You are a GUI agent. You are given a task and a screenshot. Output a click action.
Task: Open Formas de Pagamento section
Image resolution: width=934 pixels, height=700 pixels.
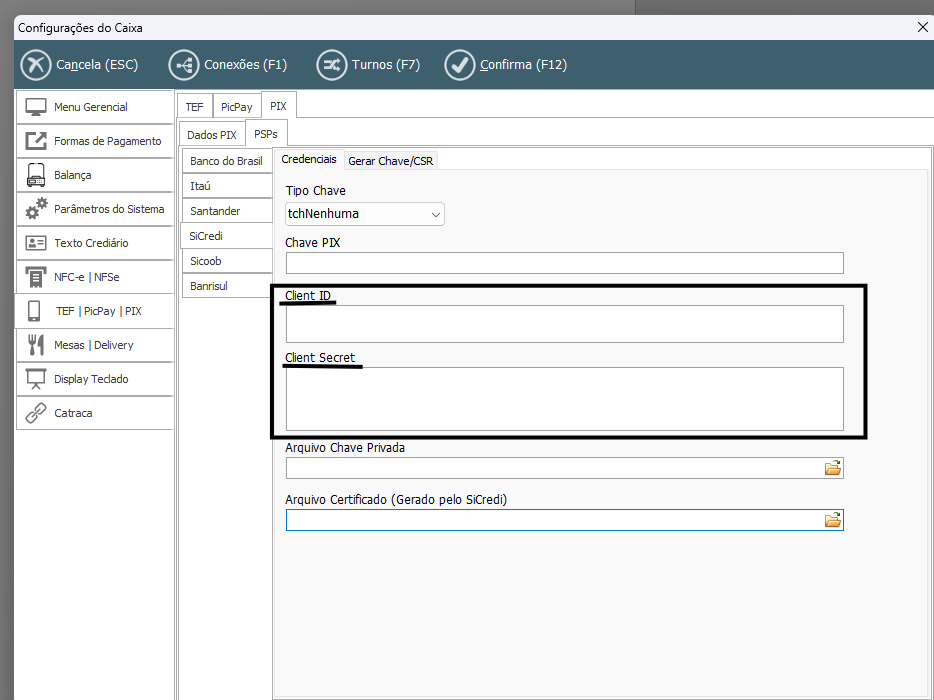(x=95, y=141)
